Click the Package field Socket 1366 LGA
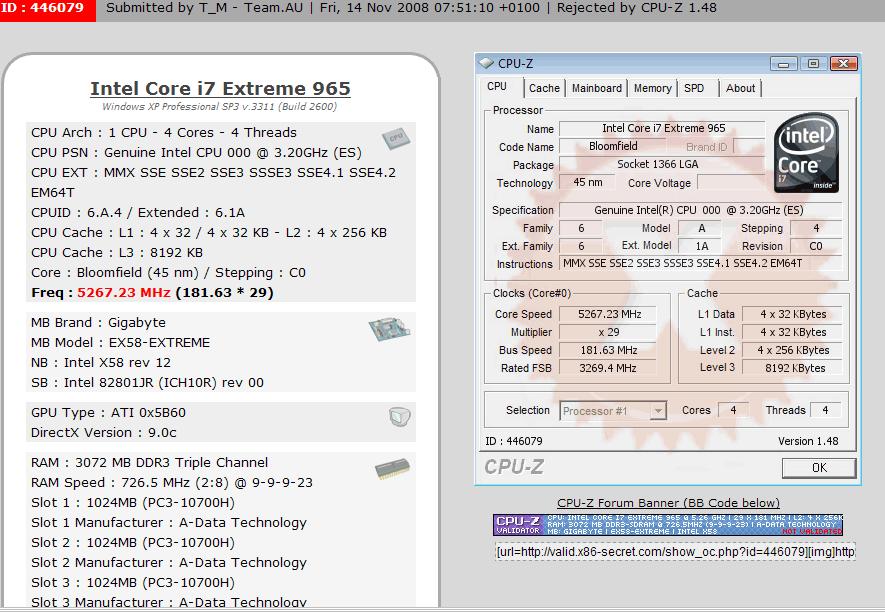Image resolution: width=885 pixels, height=612 pixels. 663,164
